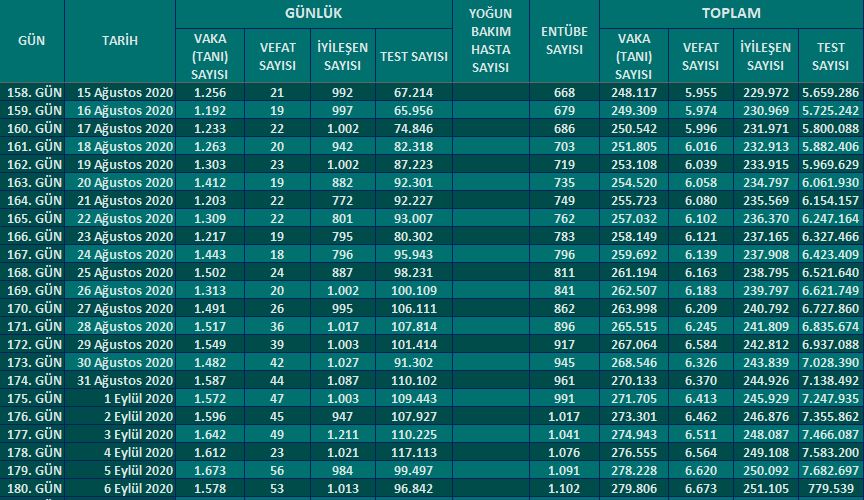Image resolution: width=864 pixels, height=500 pixels.
Task: Click the row label 170. GÜN
Action: click(34, 309)
